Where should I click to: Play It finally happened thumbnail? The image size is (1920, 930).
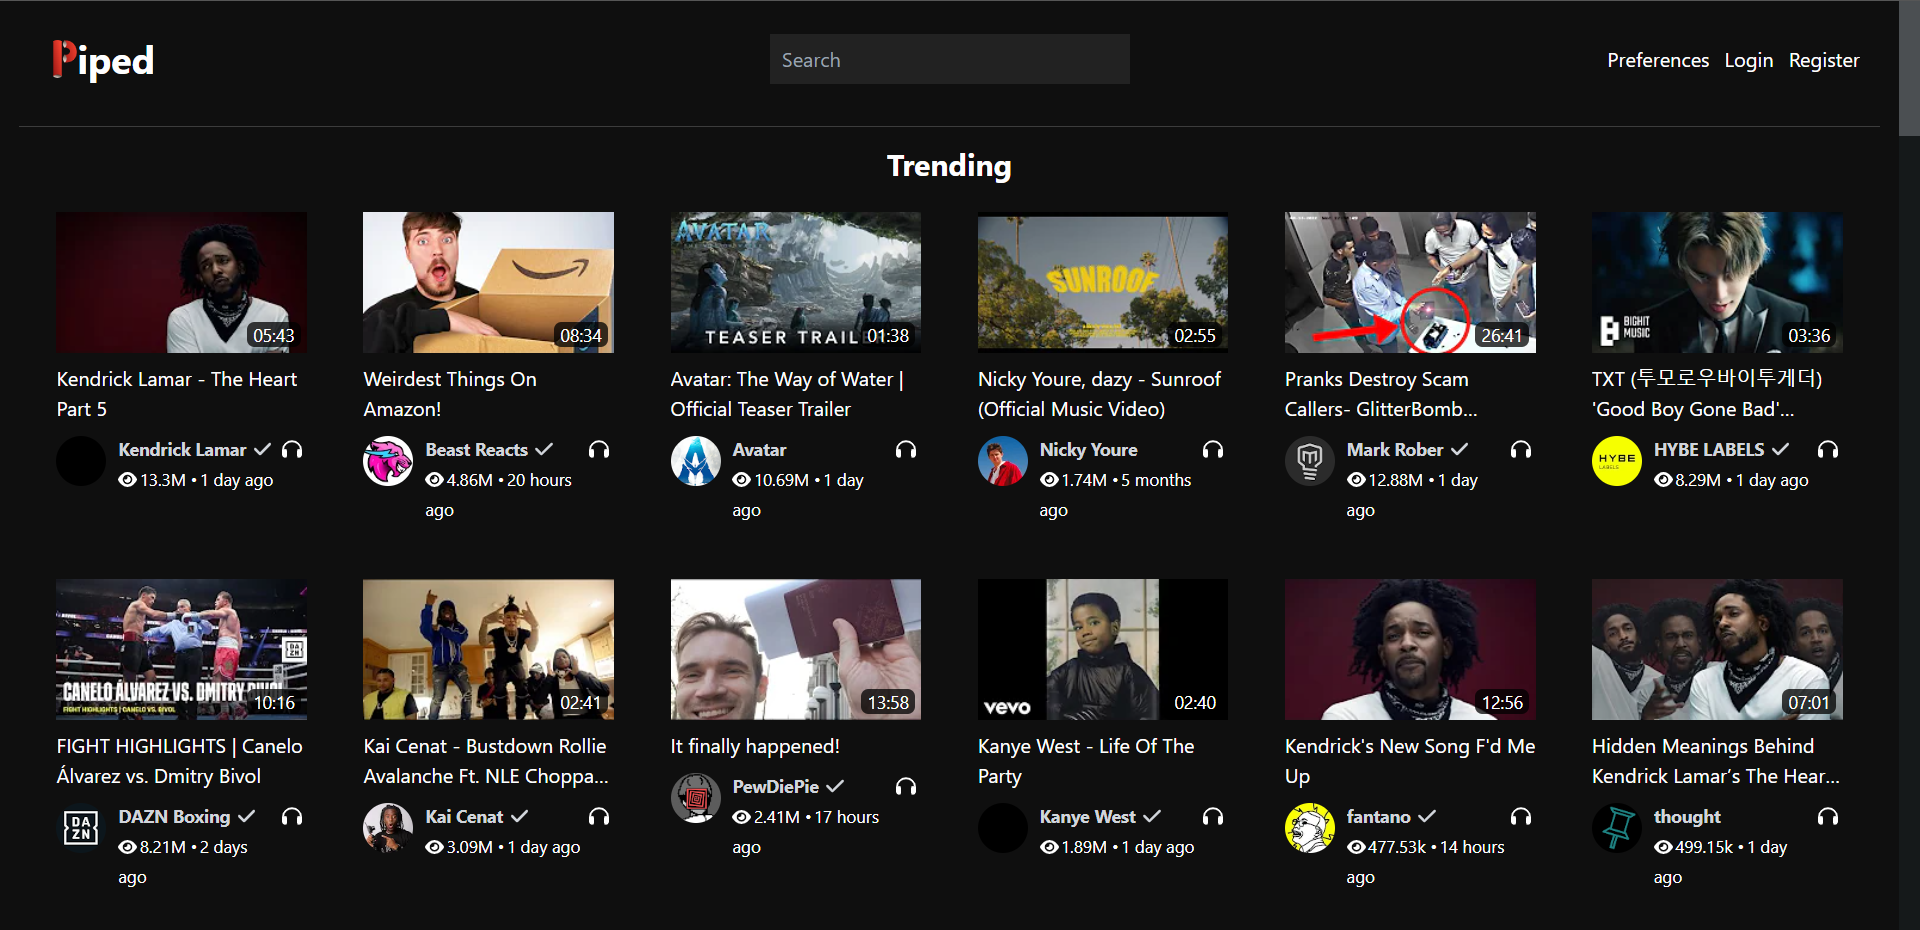[x=796, y=649]
